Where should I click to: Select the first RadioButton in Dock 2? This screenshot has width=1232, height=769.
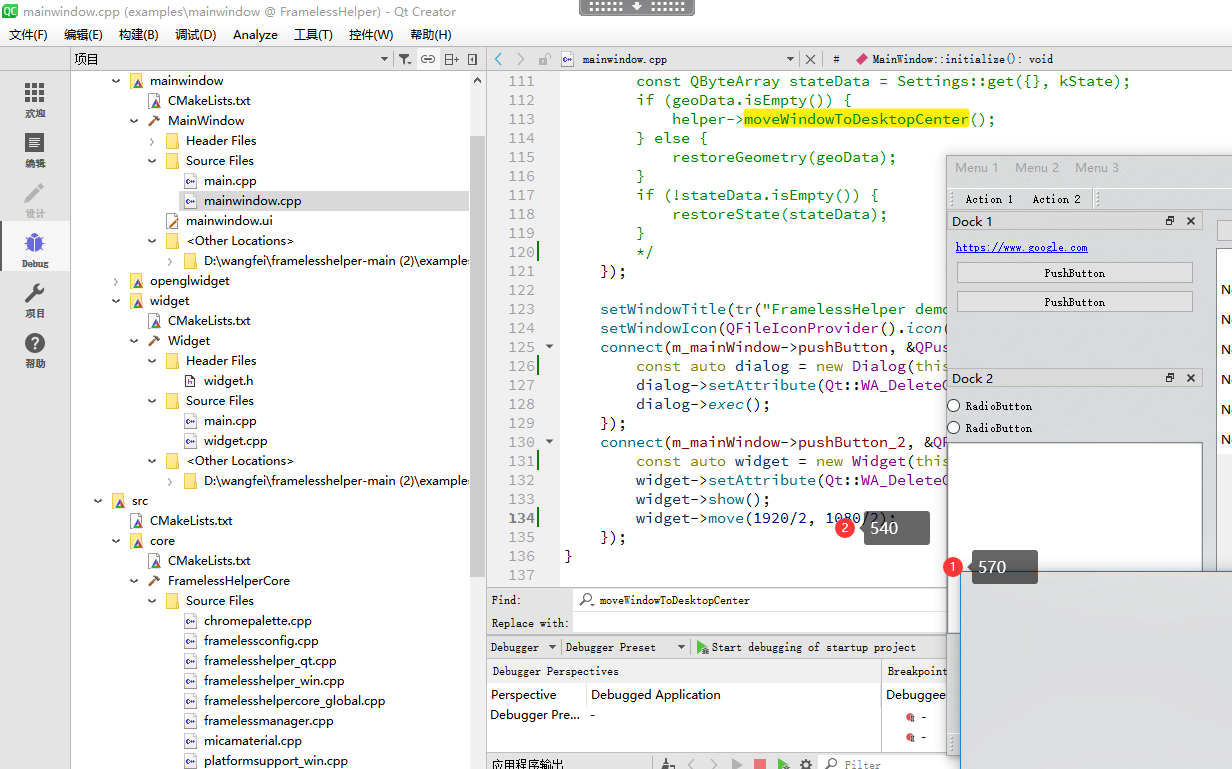(955, 406)
